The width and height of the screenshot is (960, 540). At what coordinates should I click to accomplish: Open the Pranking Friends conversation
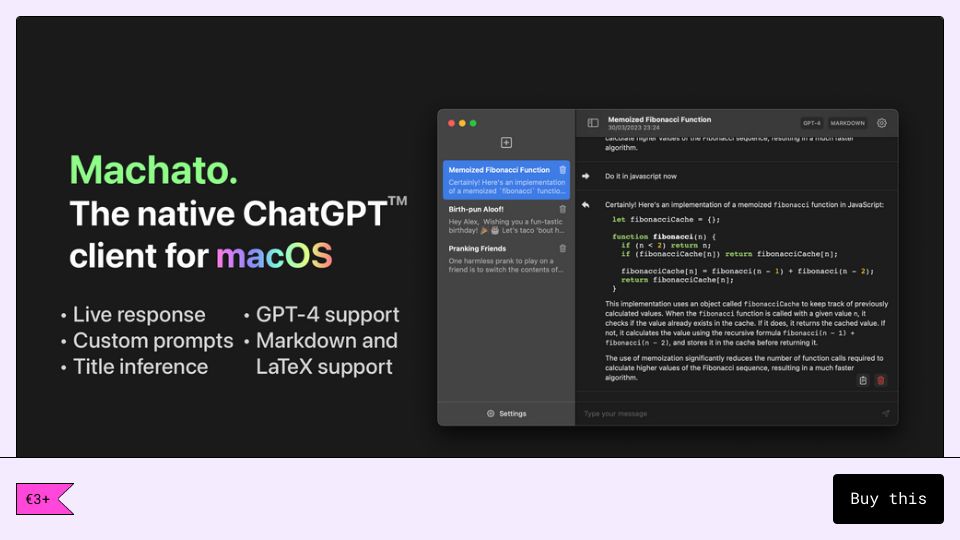tap(506, 258)
